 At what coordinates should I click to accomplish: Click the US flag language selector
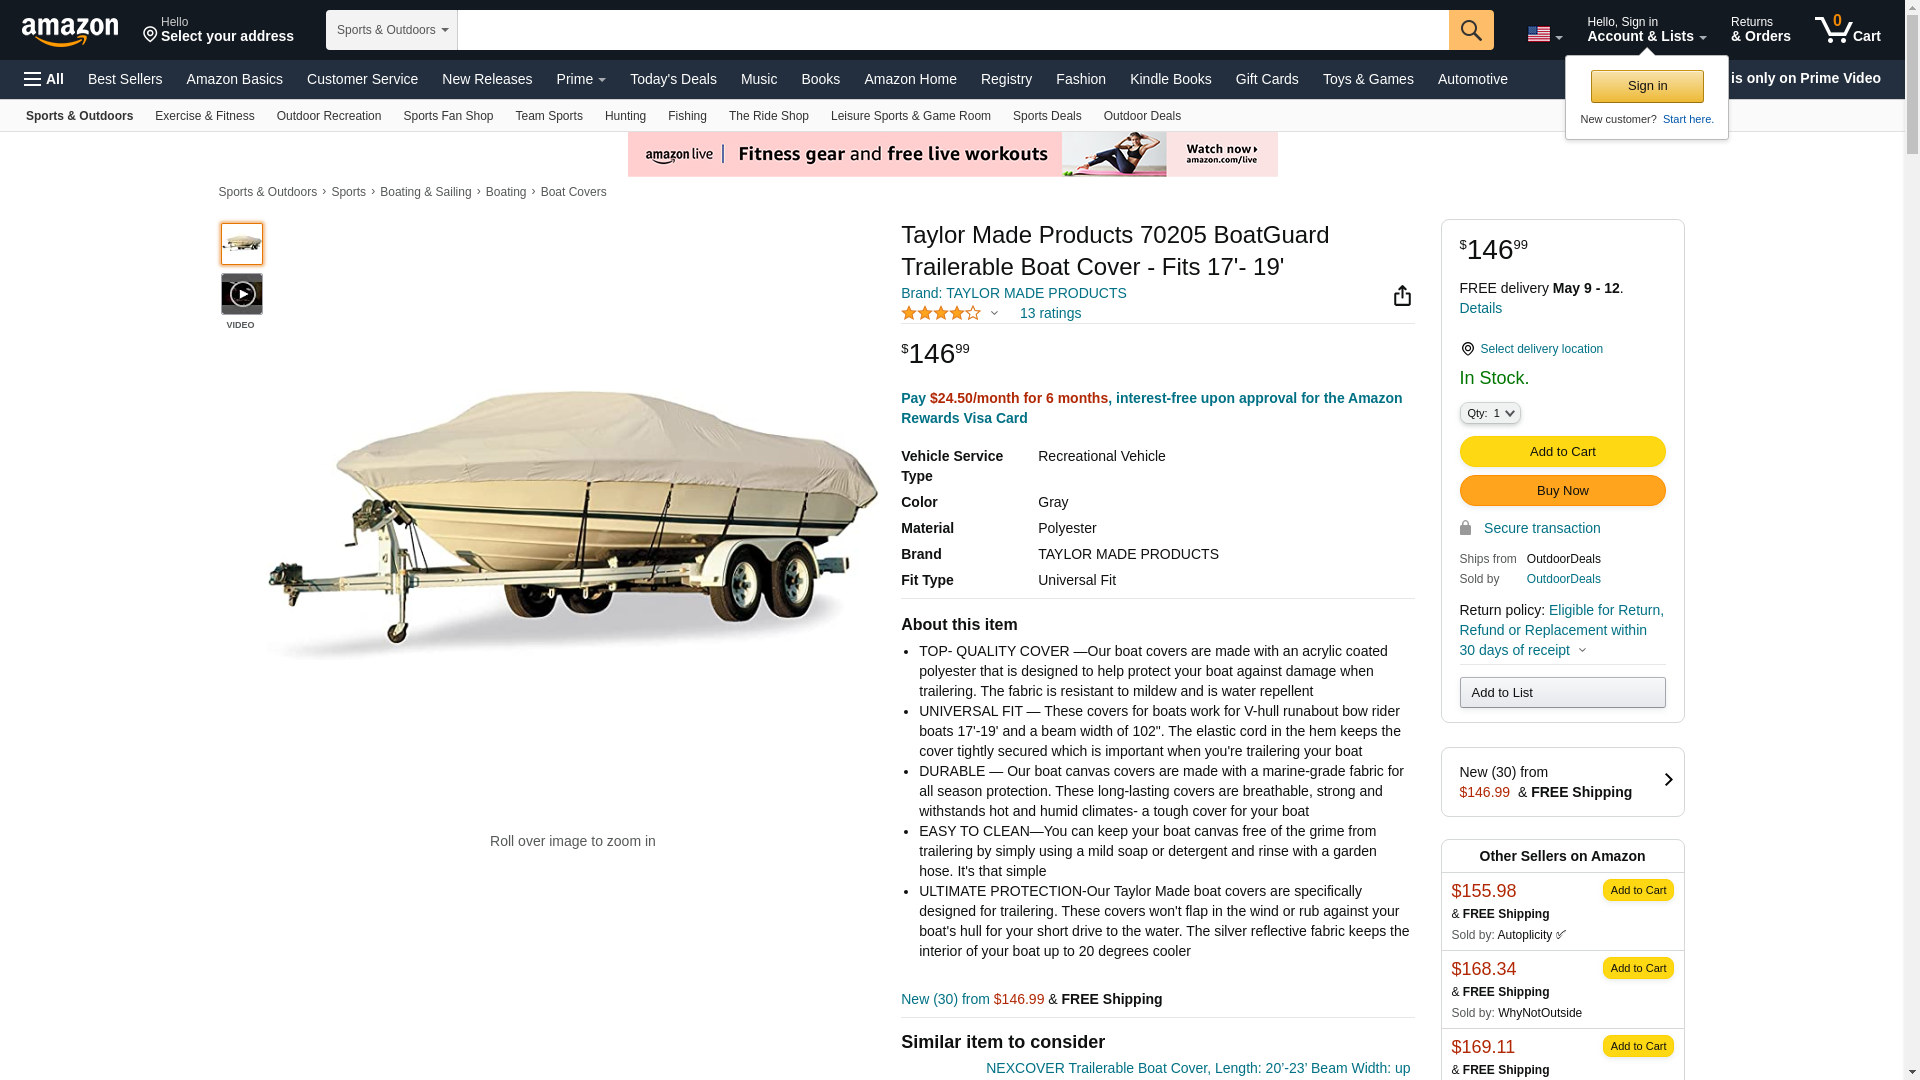[x=1544, y=34]
